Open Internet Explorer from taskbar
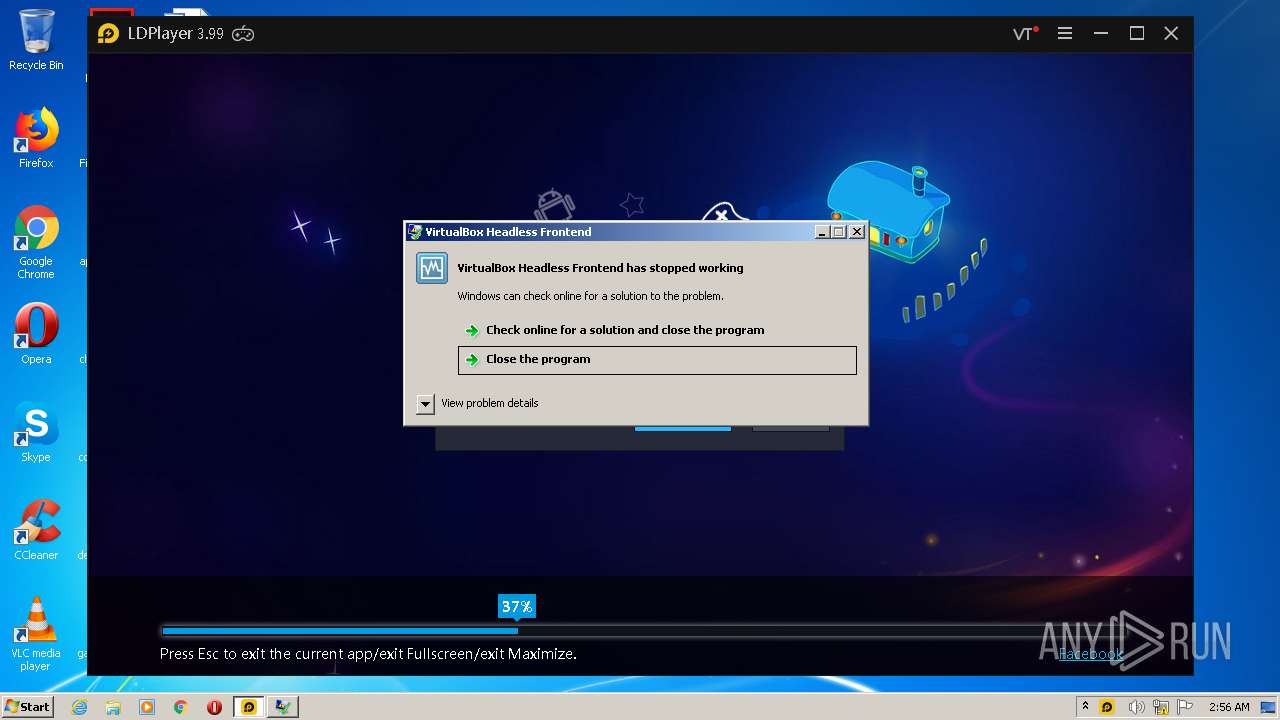 79,707
